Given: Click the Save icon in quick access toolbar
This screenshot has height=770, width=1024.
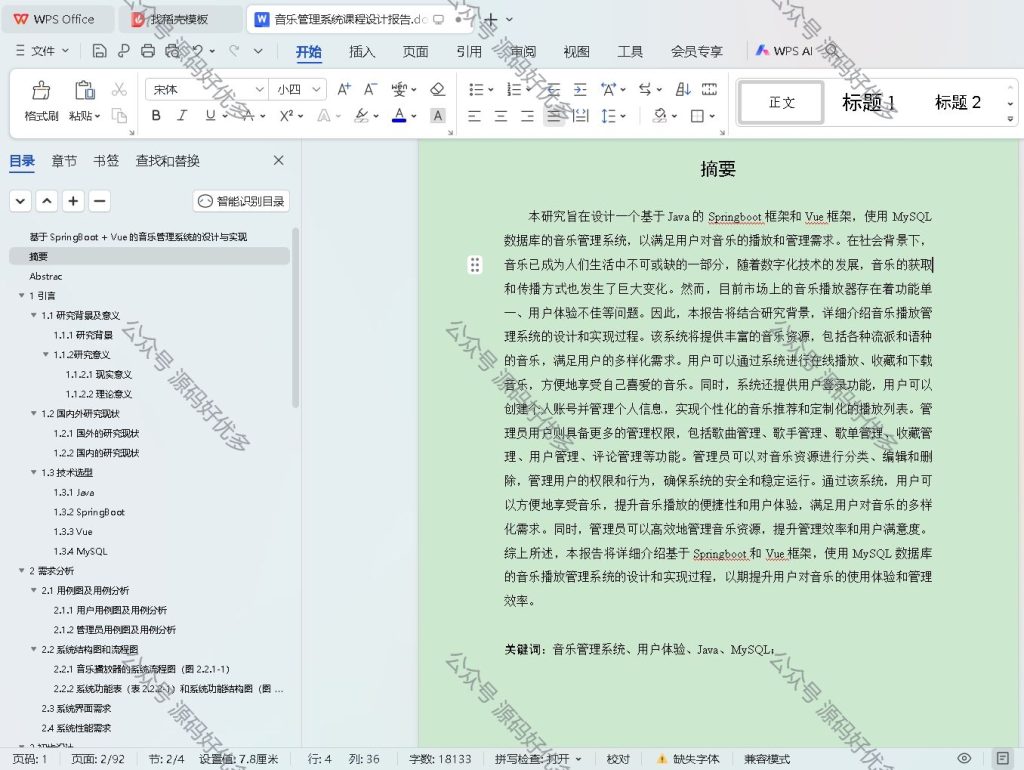Looking at the screenshot, I should pos(99,51).
